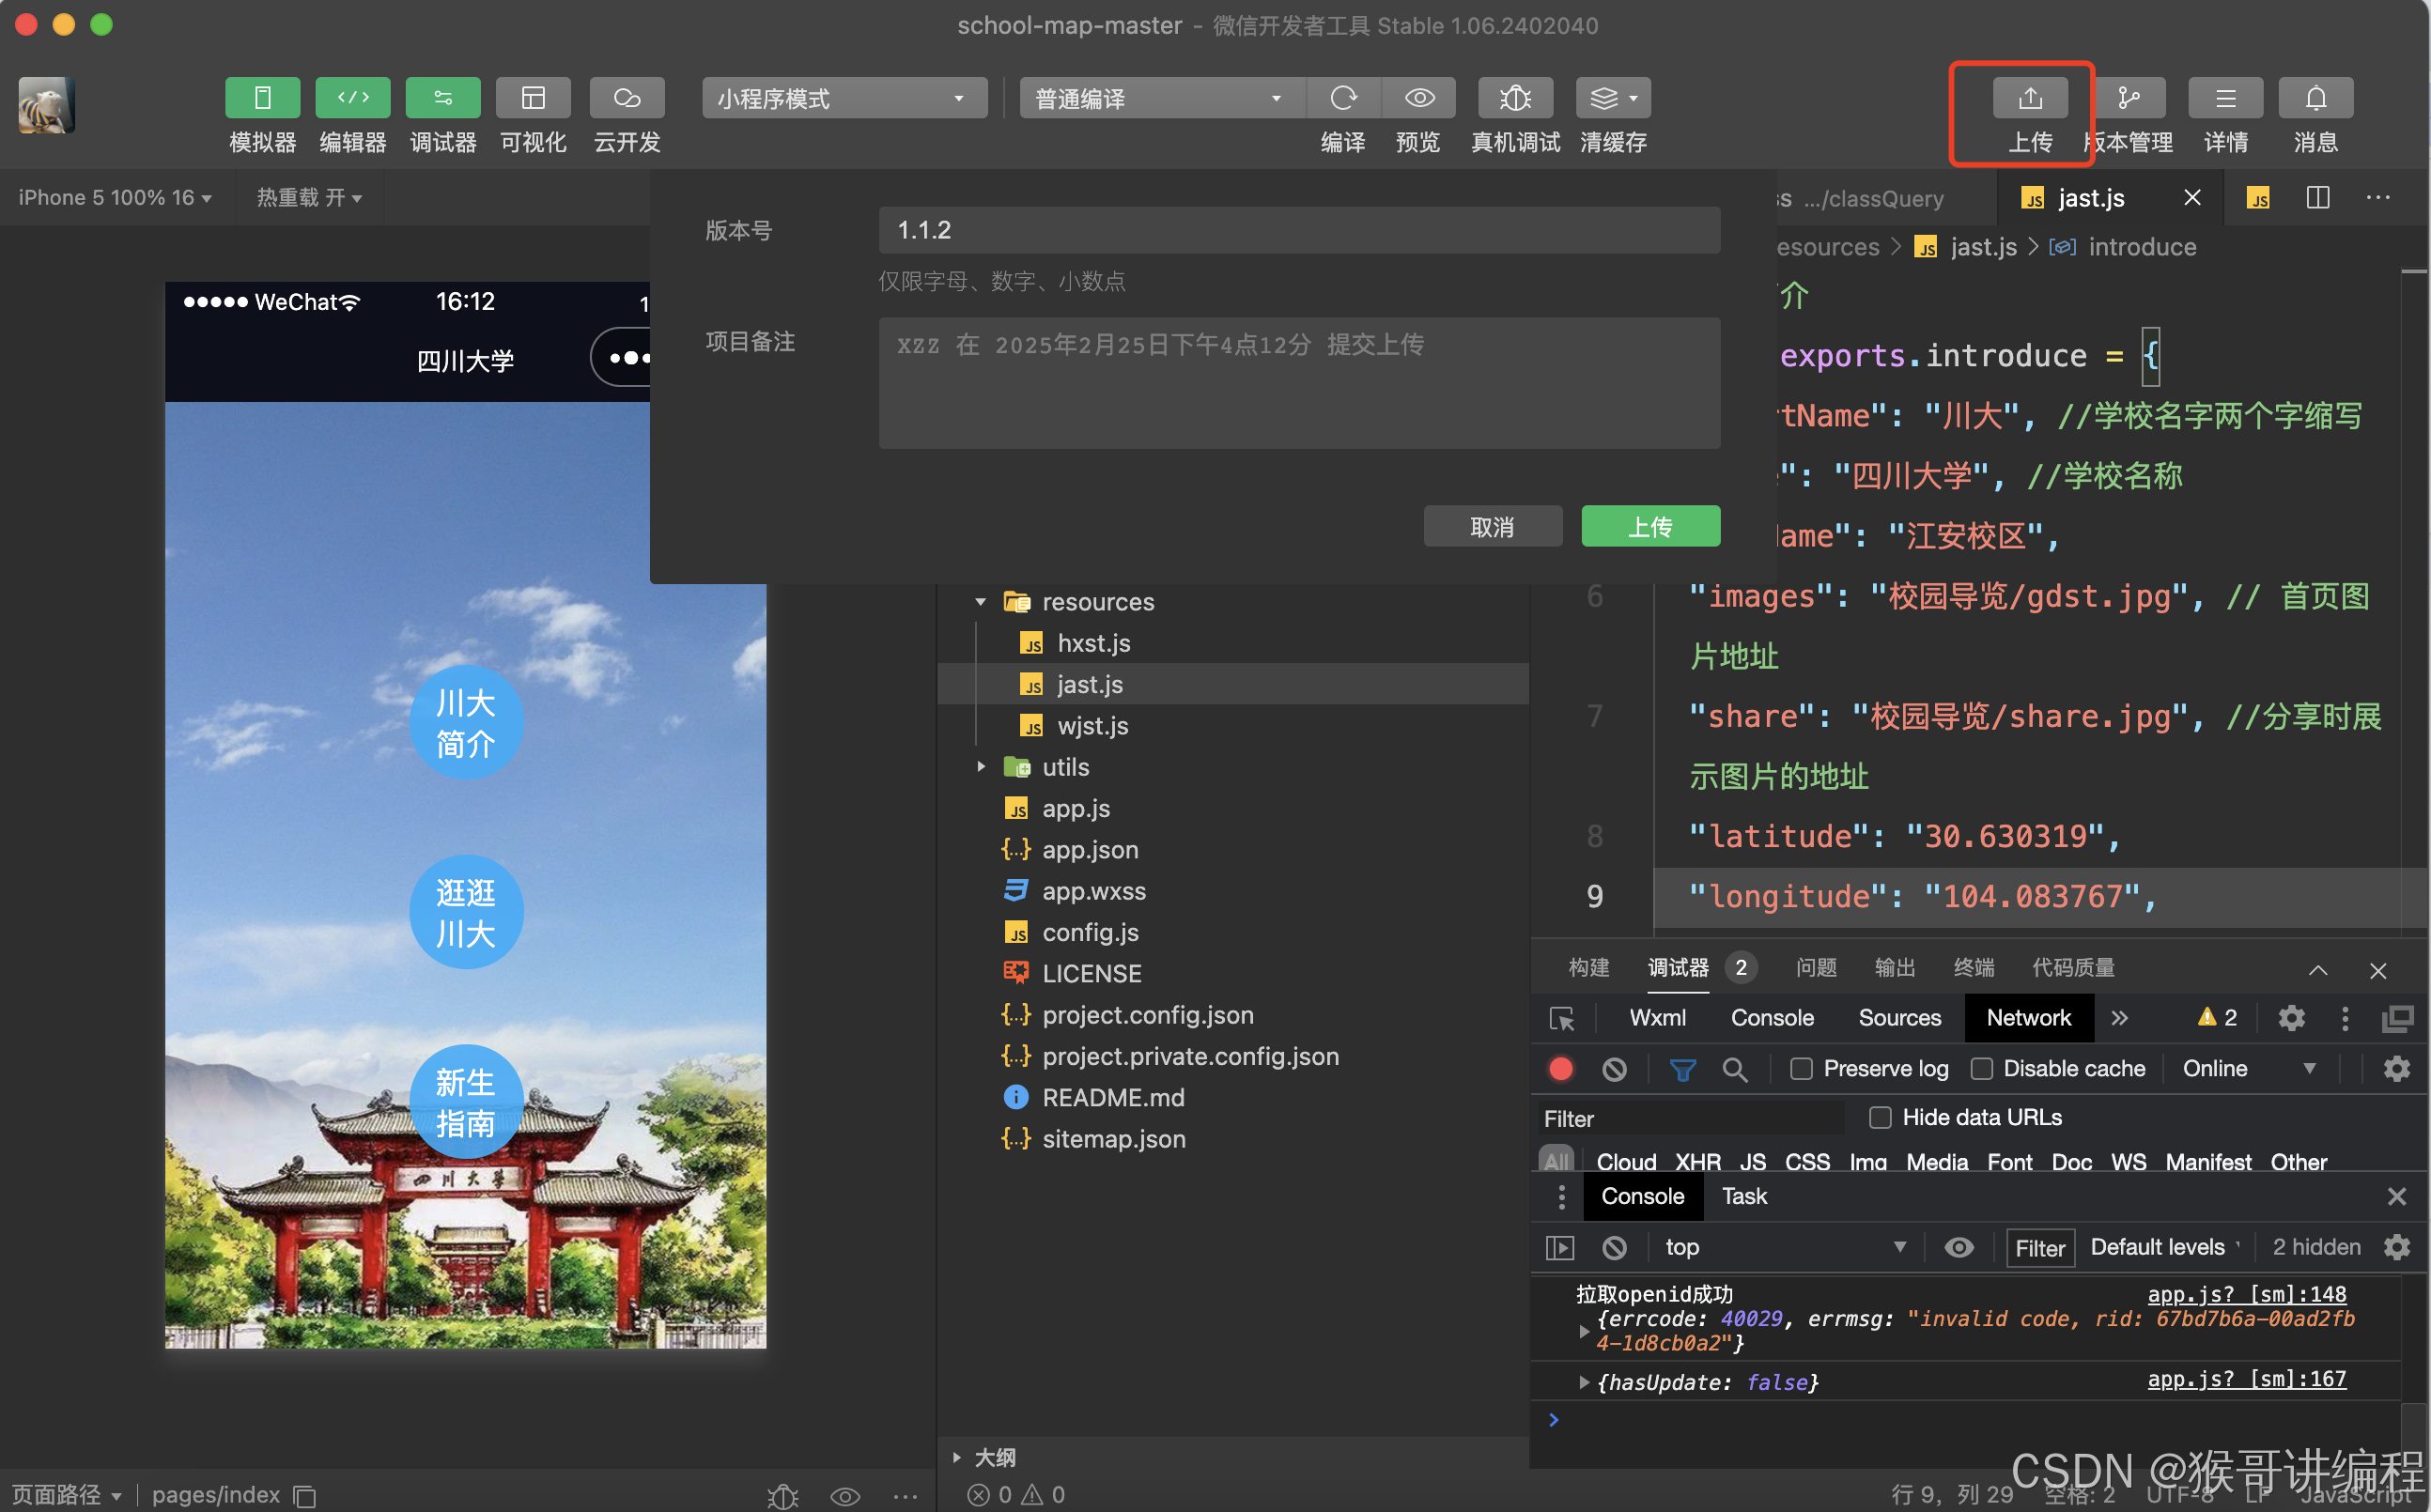Image resolution: width=2431 pixels, height=1512 pixels.
Task: Click the 取消 cancel button
Action: point(1491,526)
